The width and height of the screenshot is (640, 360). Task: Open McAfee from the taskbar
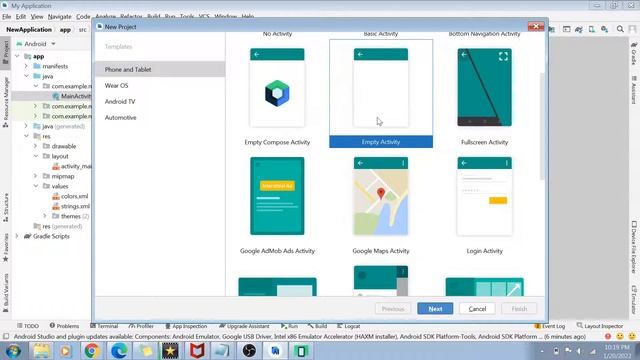pos(197,351)
